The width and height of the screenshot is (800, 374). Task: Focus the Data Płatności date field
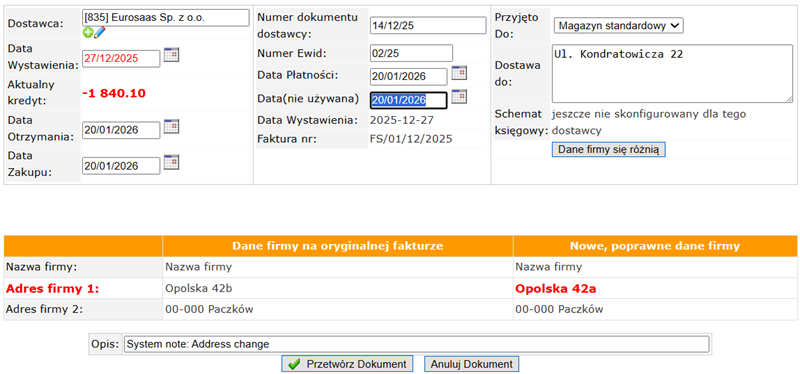[409, 77]
